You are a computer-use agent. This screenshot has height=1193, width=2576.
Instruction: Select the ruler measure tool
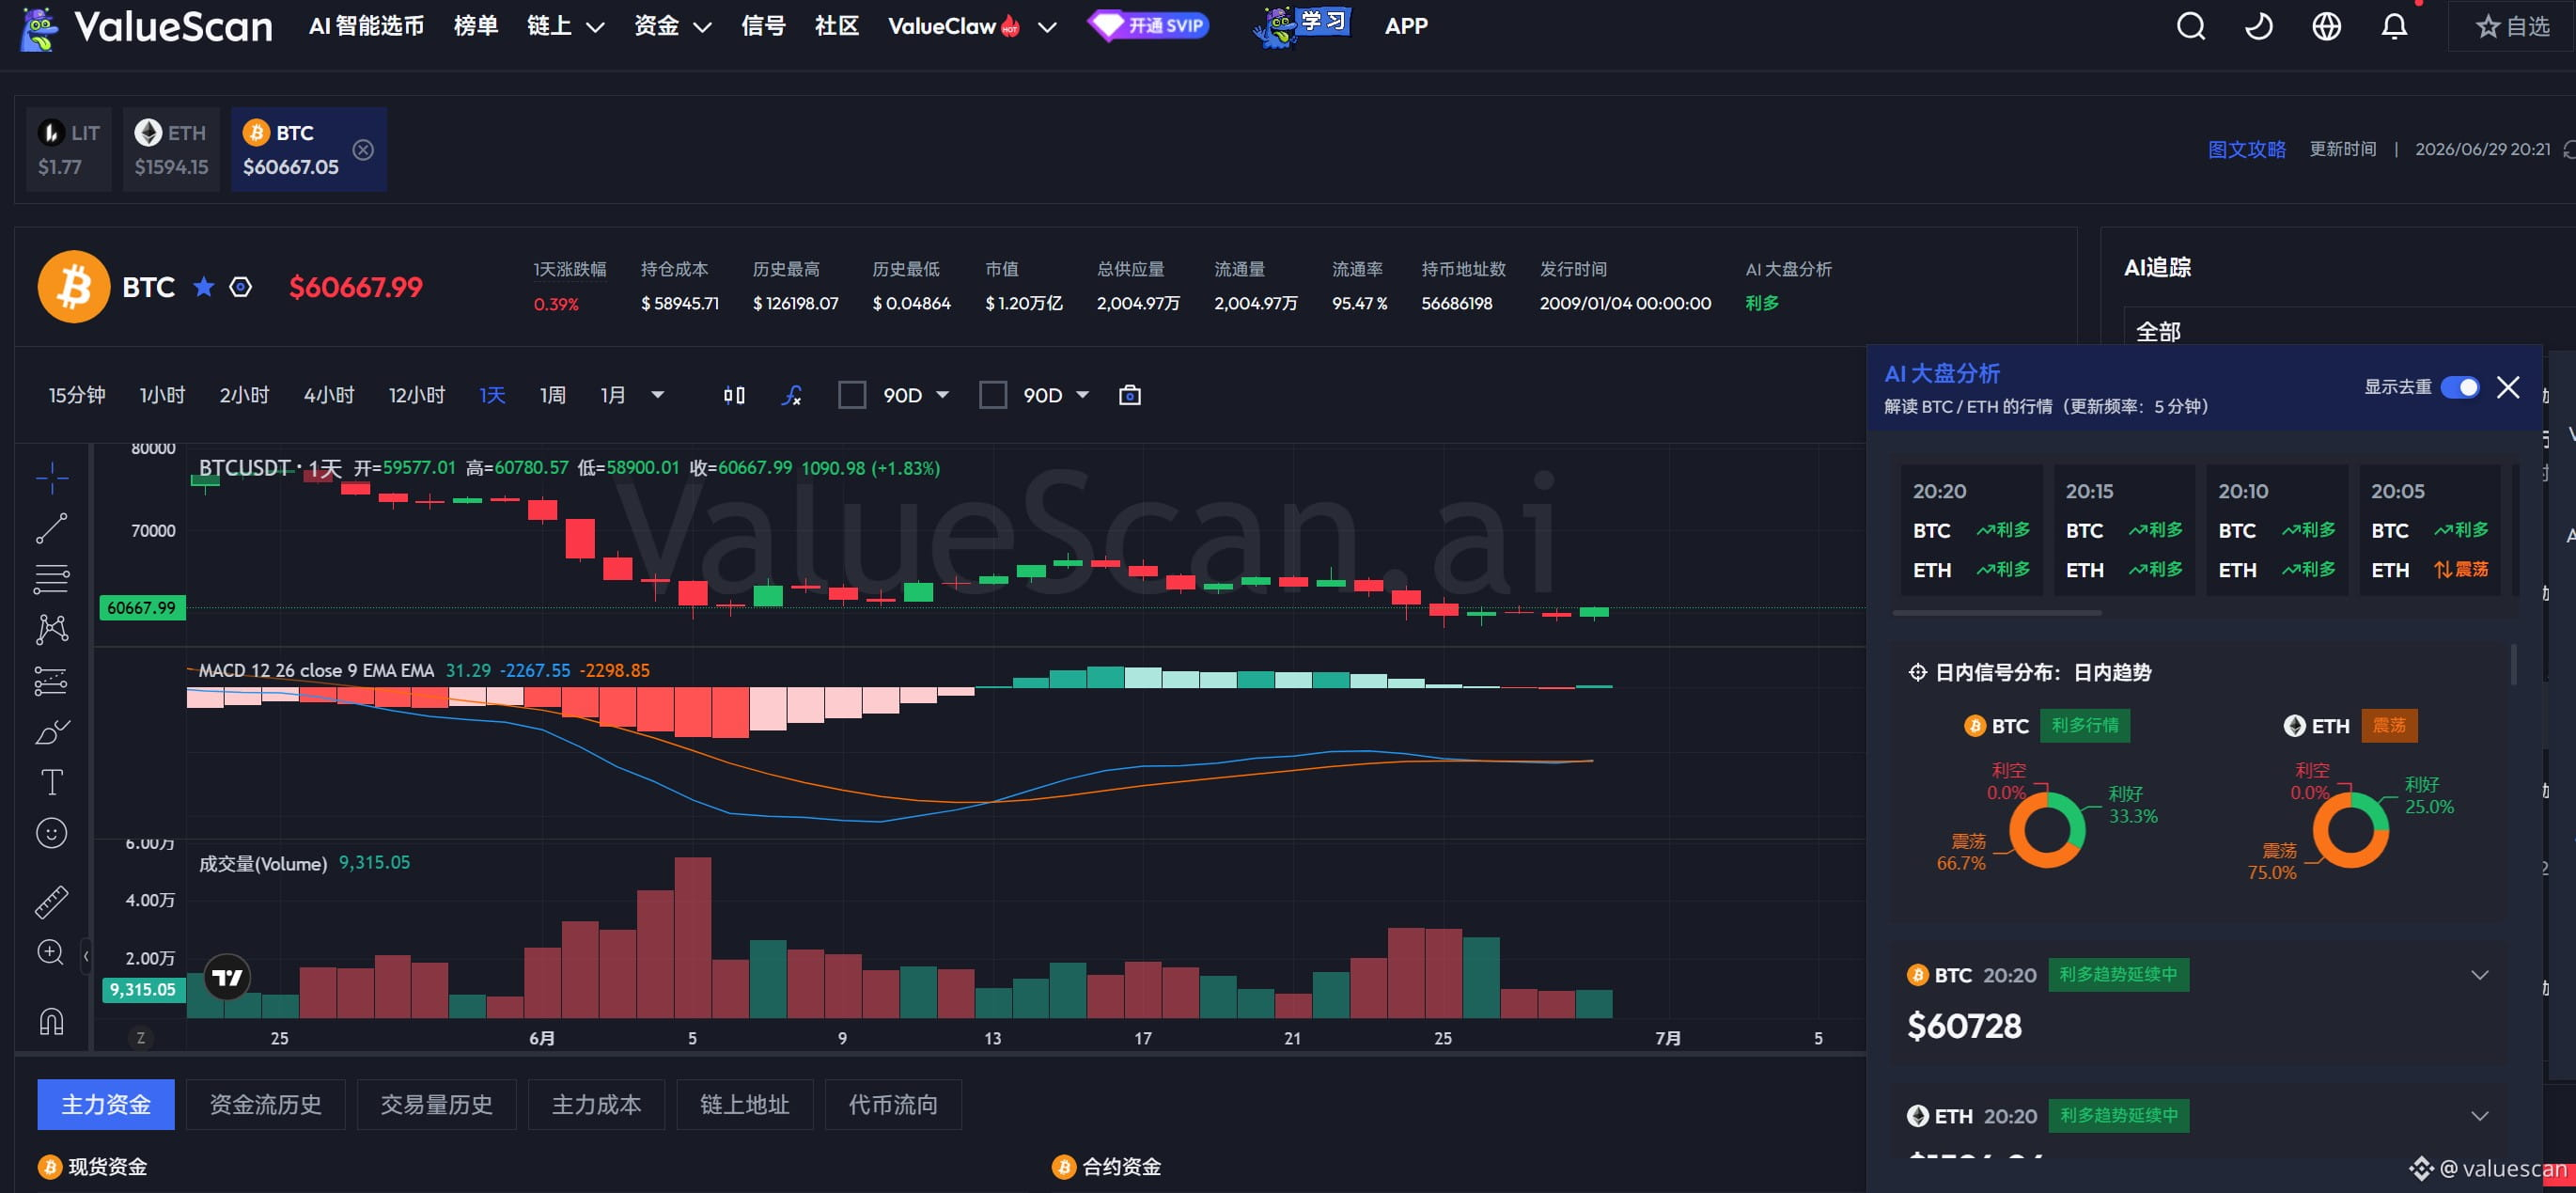(x=52, y=902)
